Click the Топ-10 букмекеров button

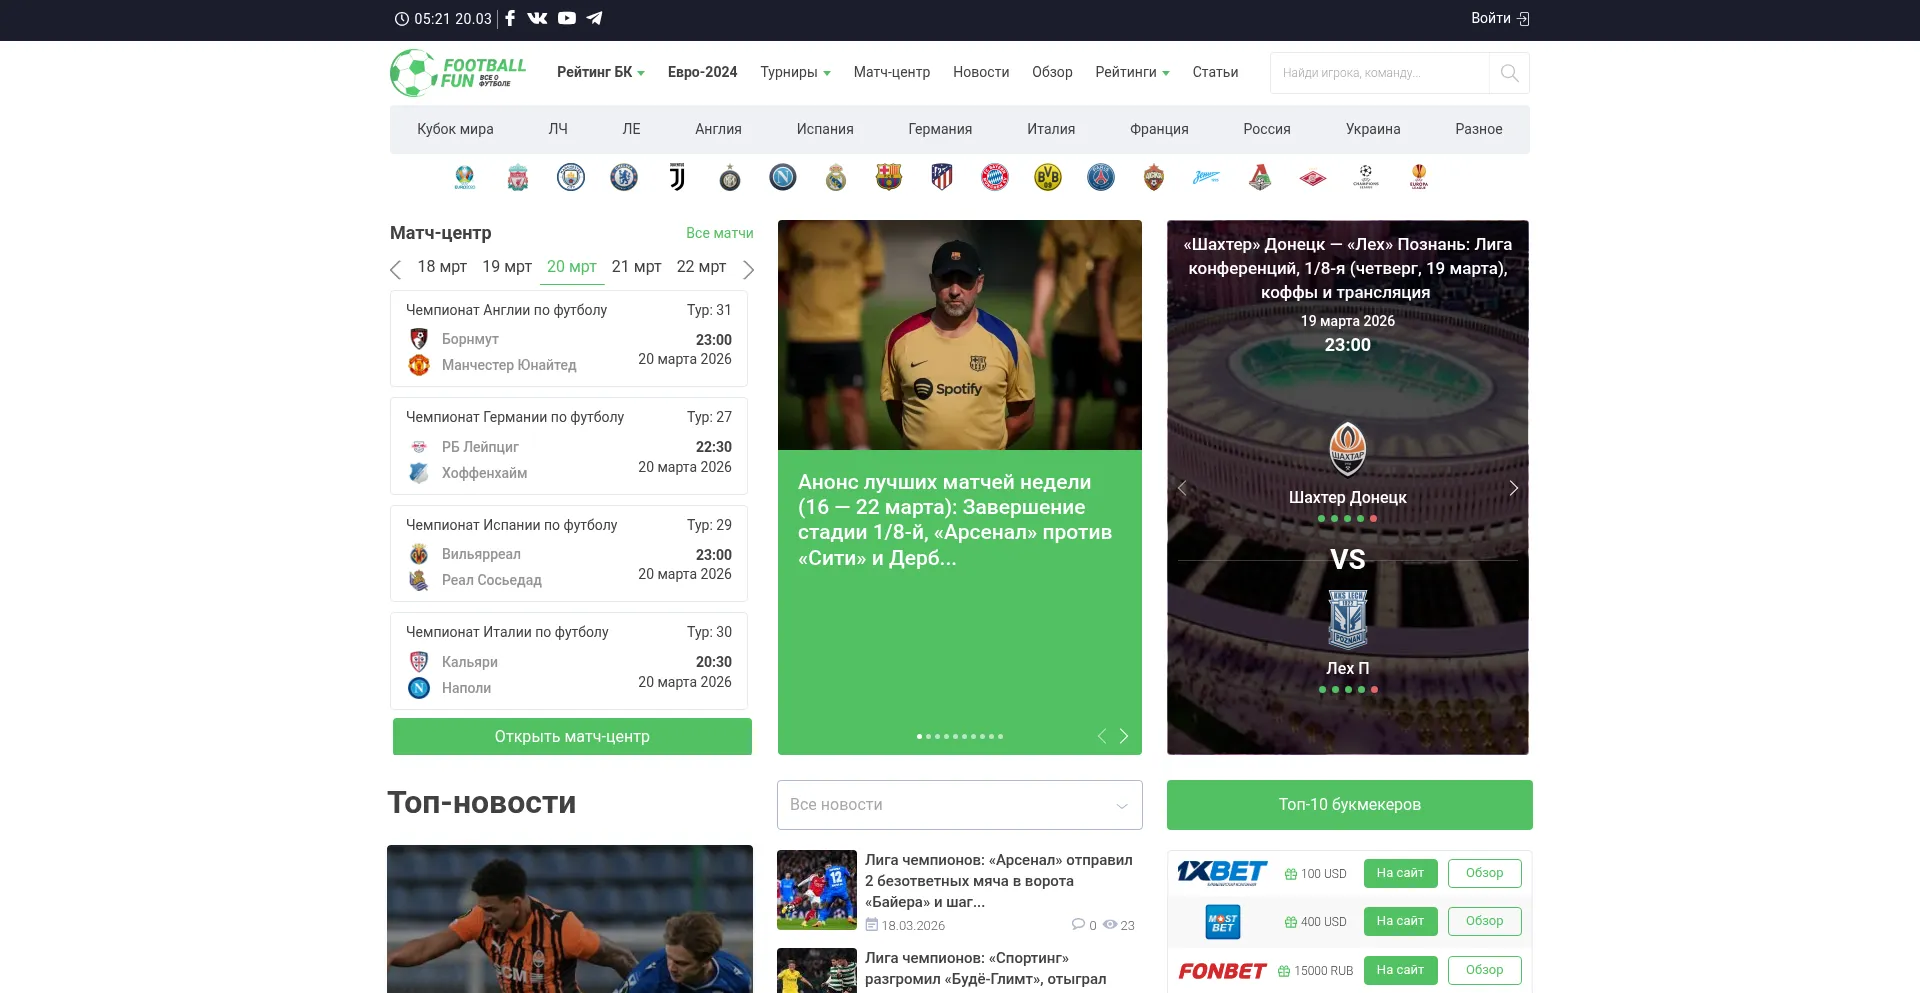1350,805
